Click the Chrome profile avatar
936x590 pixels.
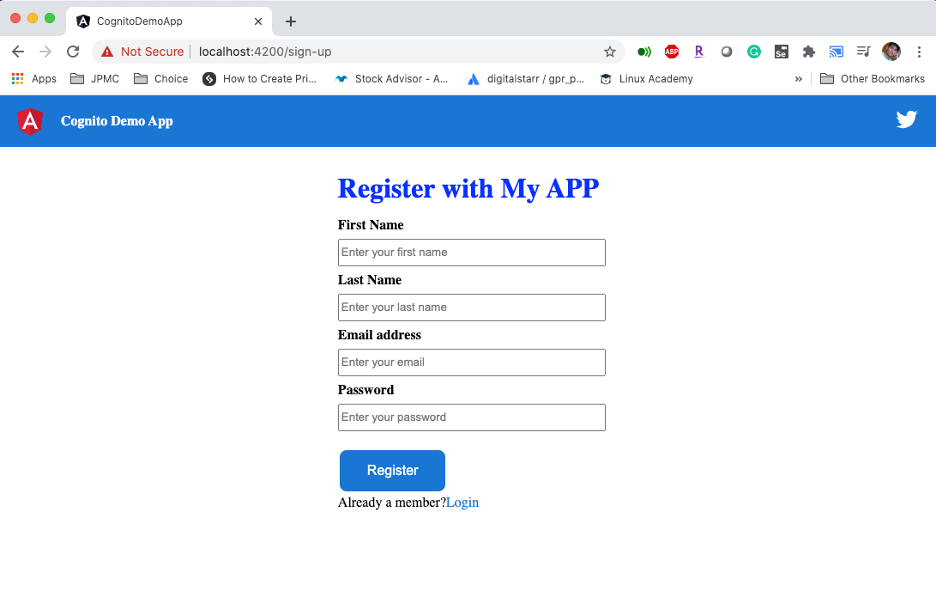click(891, 51)
